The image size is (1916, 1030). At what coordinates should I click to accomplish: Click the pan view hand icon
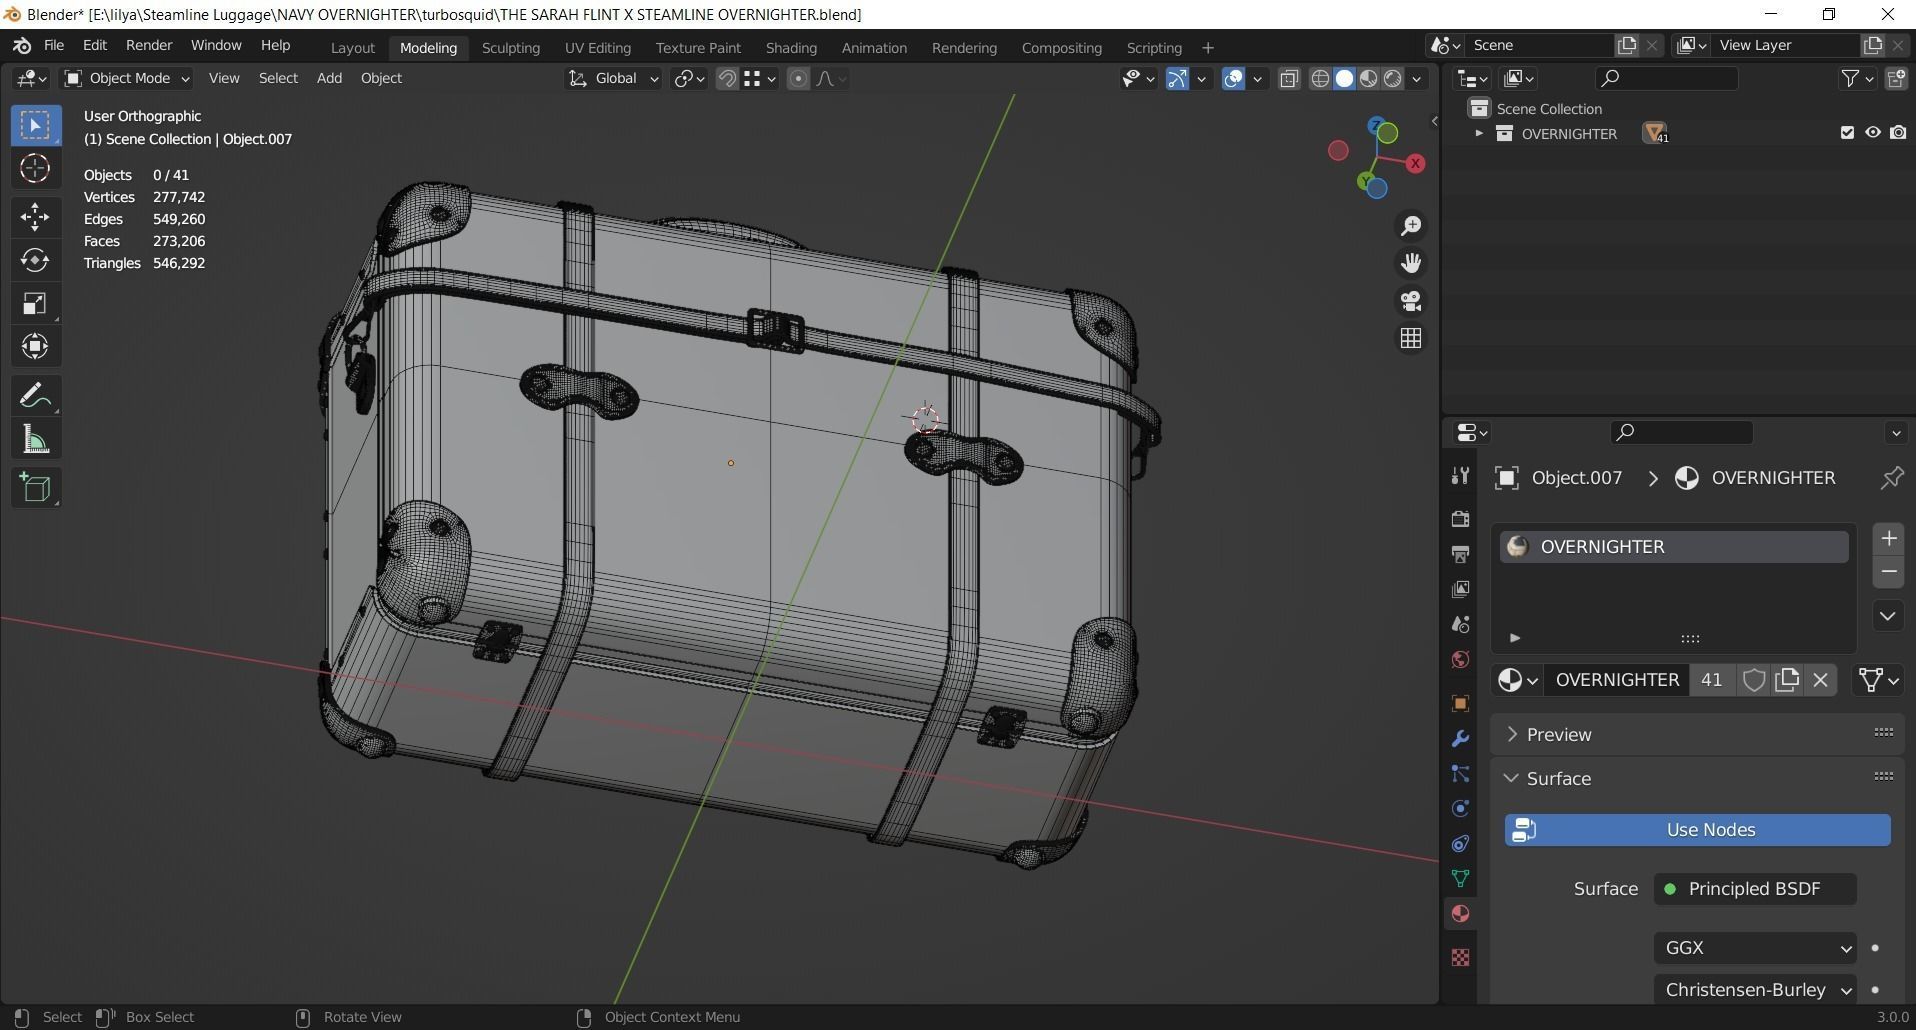pyautogui.click(x=1411, y=263)
